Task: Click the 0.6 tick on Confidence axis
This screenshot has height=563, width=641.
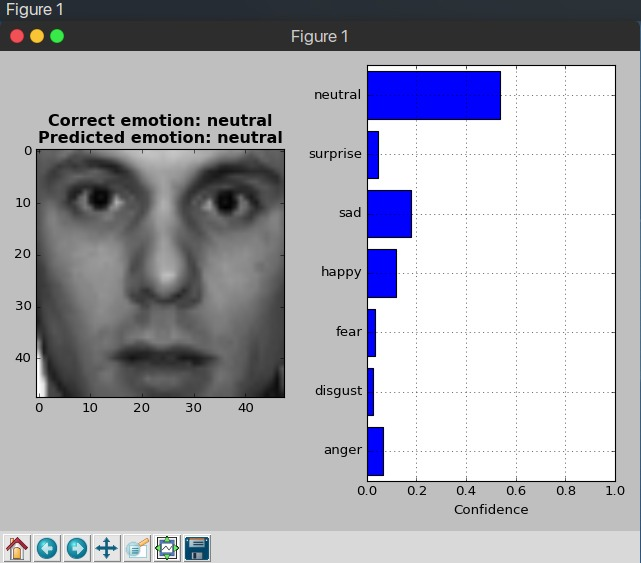Action: [x=516, y=490]
